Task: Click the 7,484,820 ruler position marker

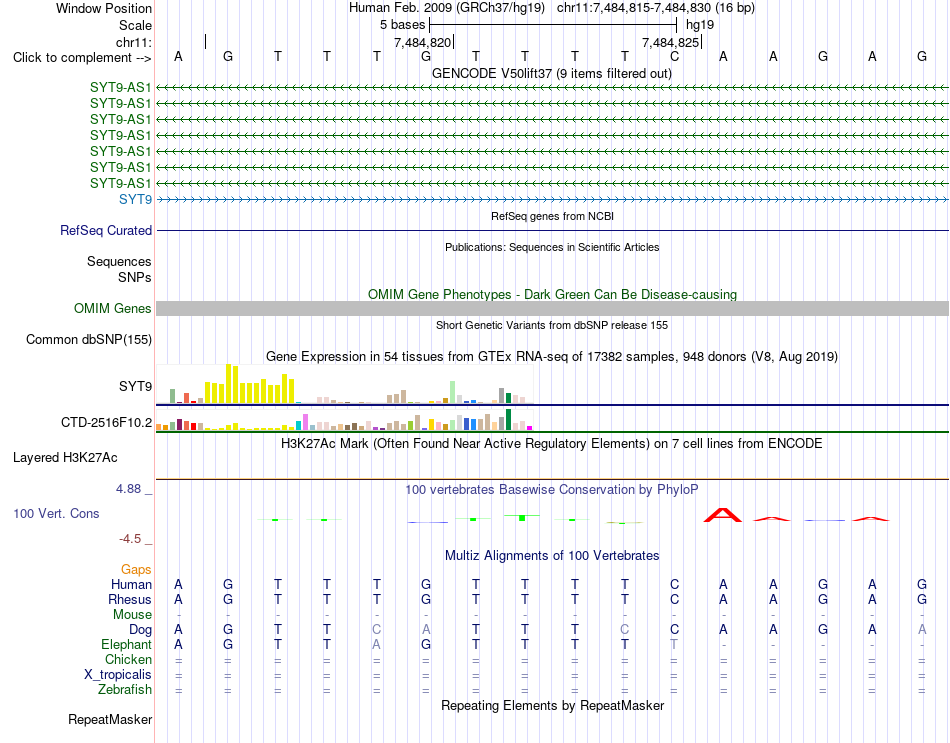Action: click(x=422, y=42)
